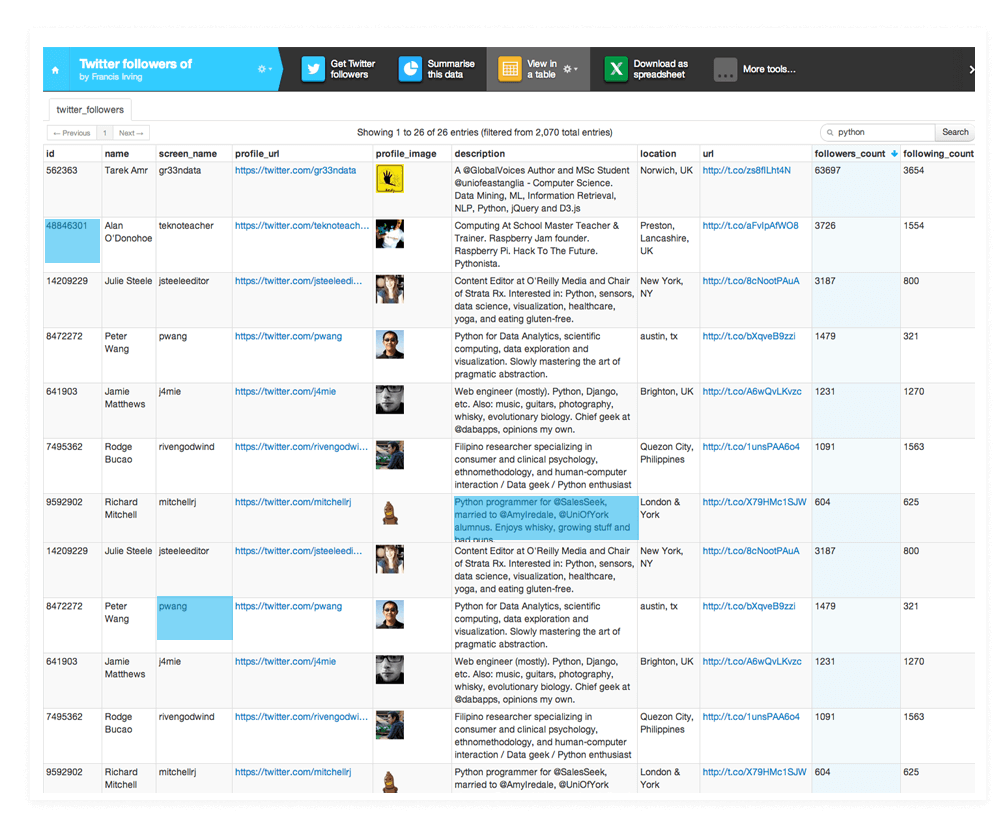Click the following_count value 1554
This screenshot has width=1007, height=831.
click(x=913, y=225)
